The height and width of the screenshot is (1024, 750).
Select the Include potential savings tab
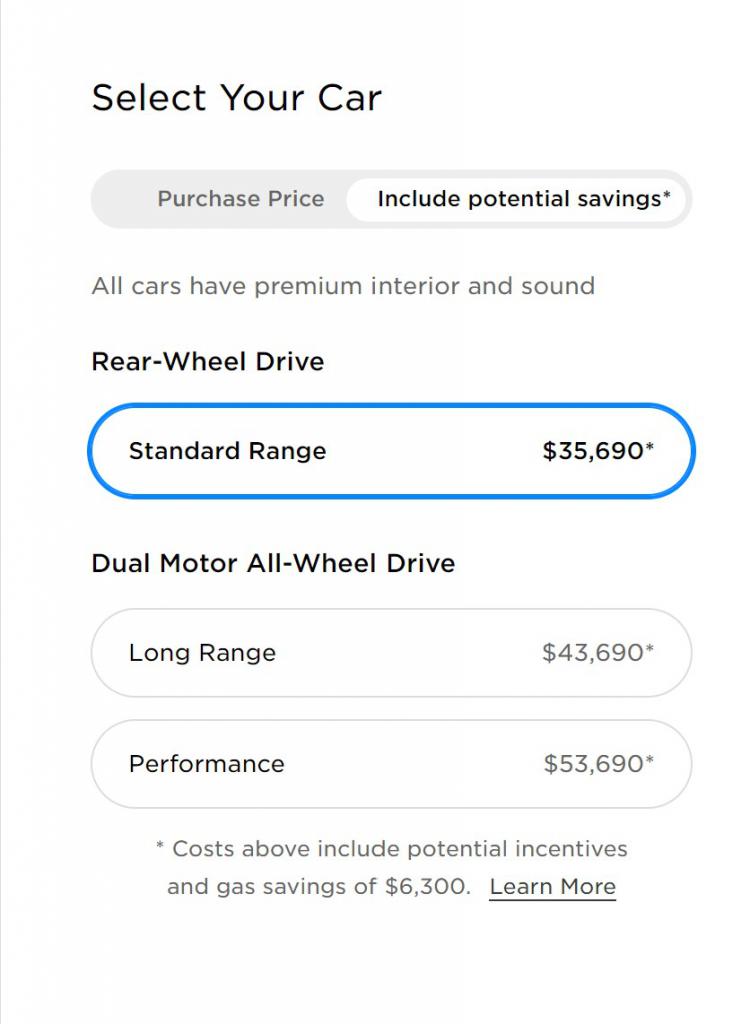click(x=518, y=199)
